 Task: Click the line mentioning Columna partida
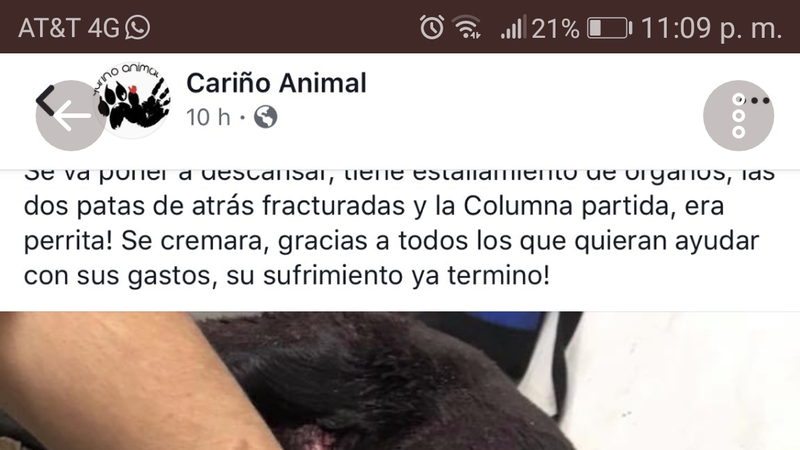(x=374, y=206)
